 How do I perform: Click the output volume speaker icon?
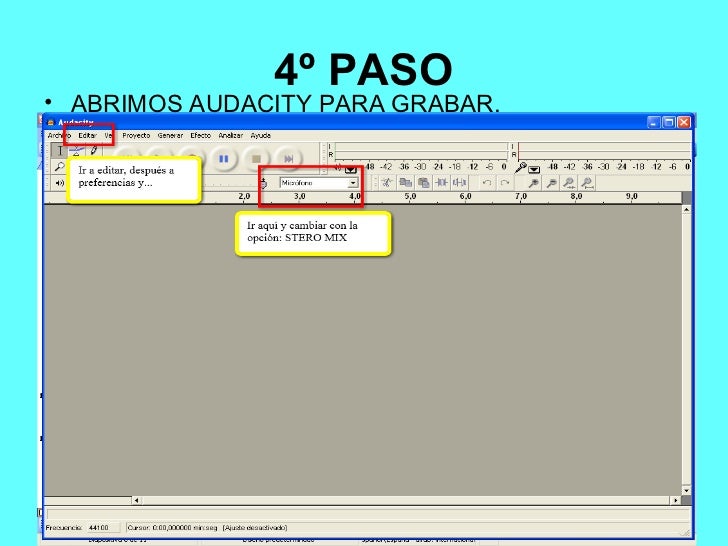59,183
